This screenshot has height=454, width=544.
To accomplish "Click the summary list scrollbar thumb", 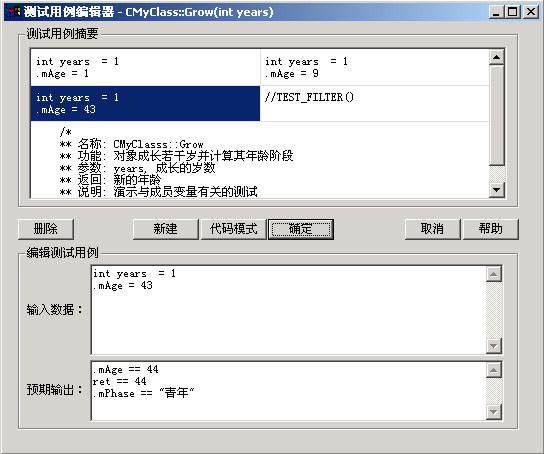I will point(496,115).
